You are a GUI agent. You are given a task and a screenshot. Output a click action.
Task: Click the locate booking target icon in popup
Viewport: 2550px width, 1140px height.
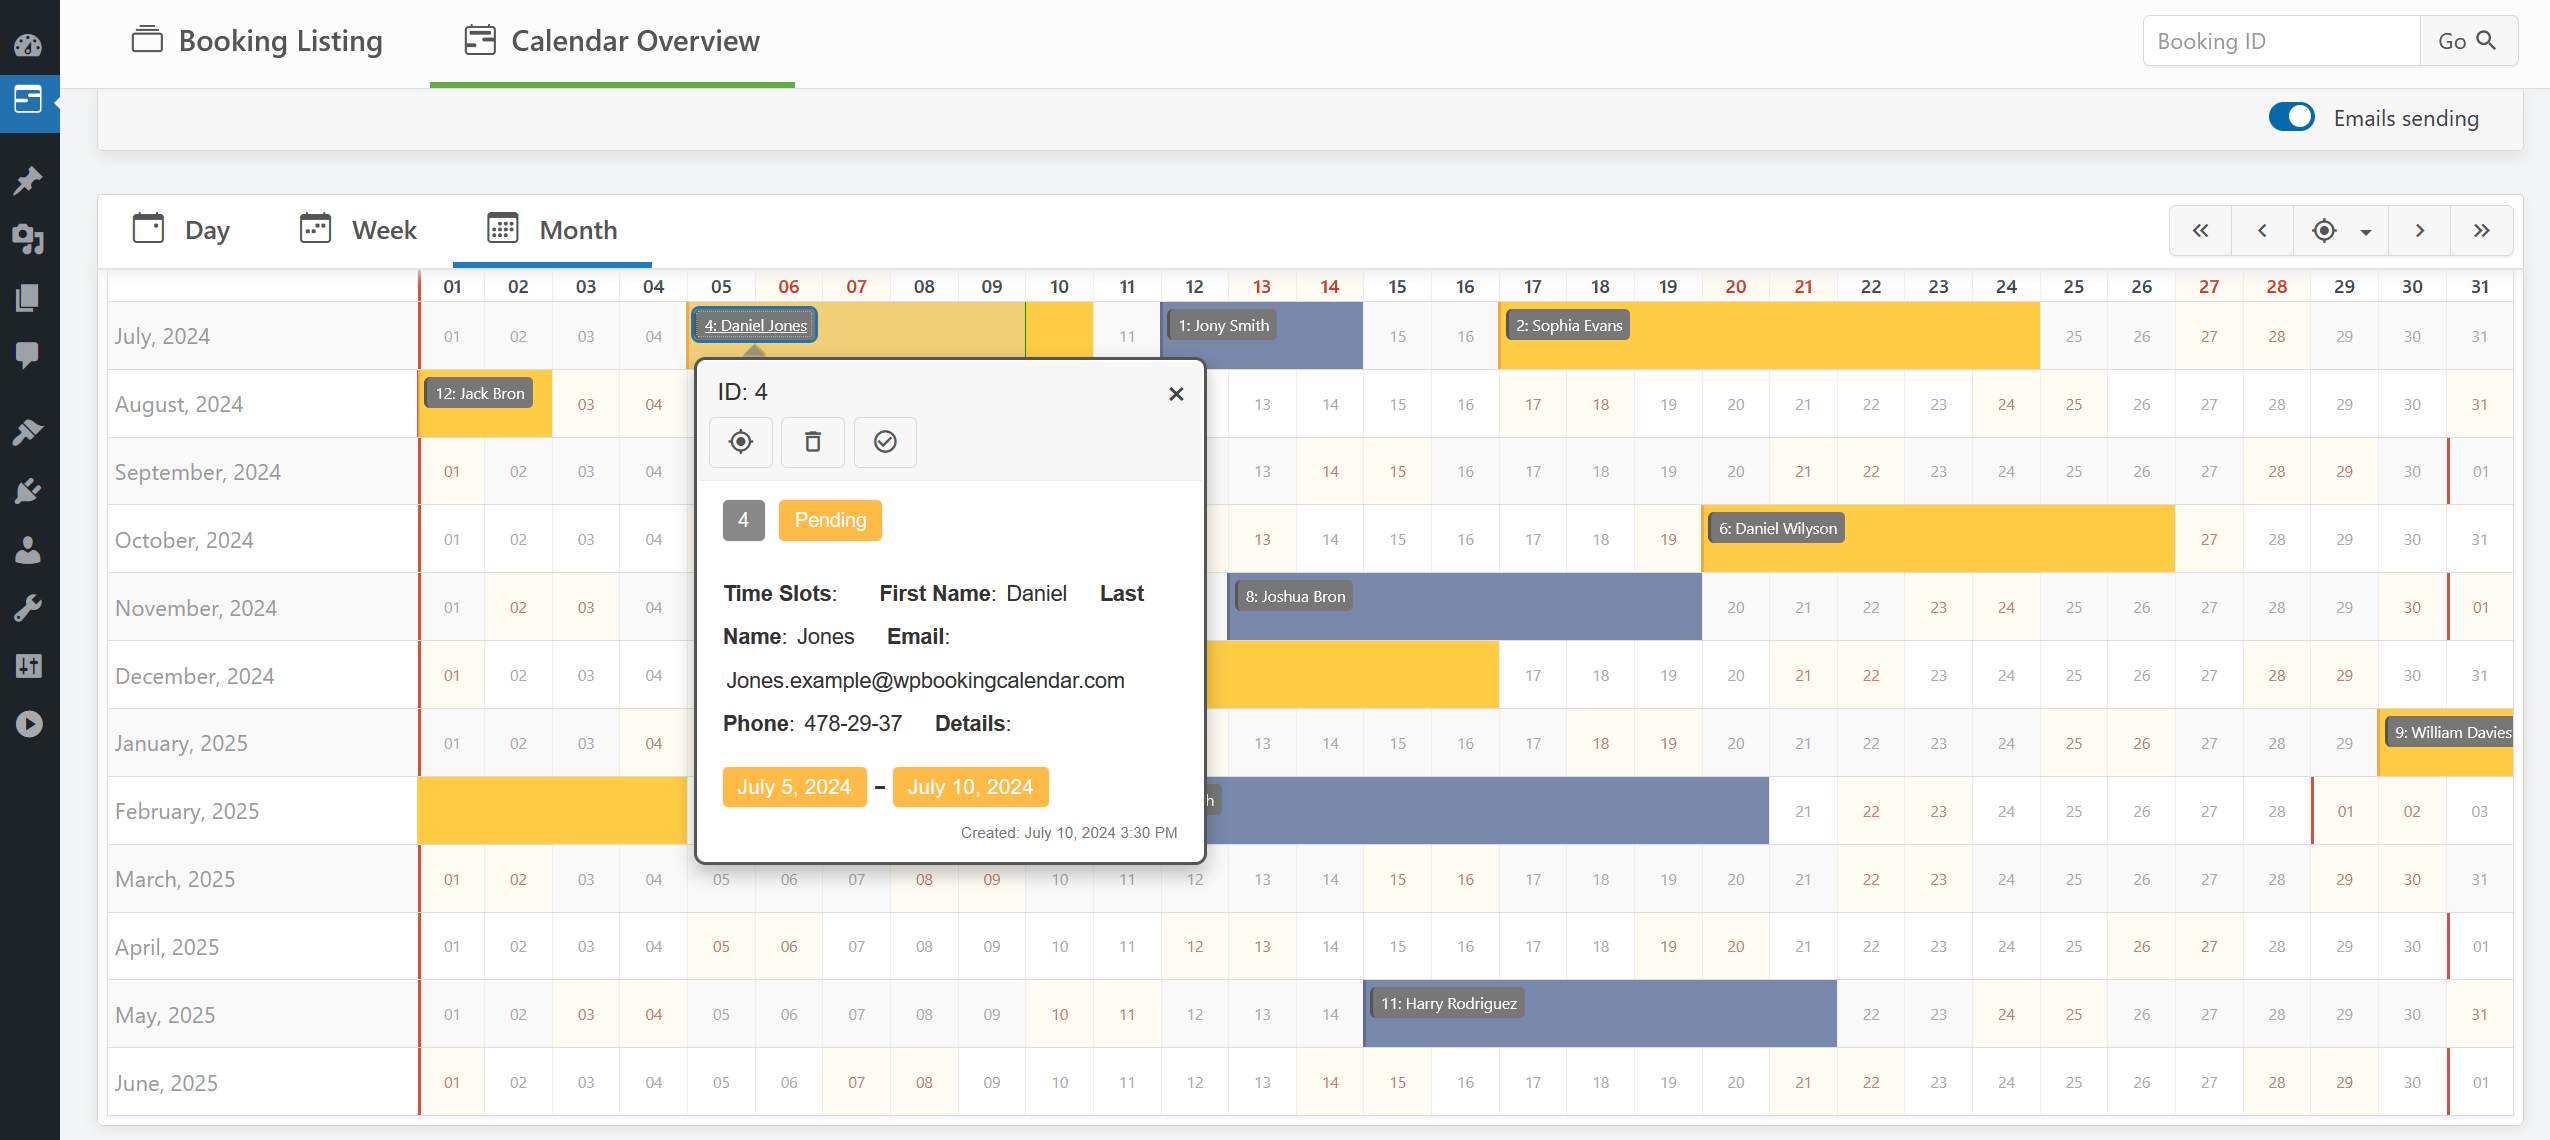pos(740,442)
